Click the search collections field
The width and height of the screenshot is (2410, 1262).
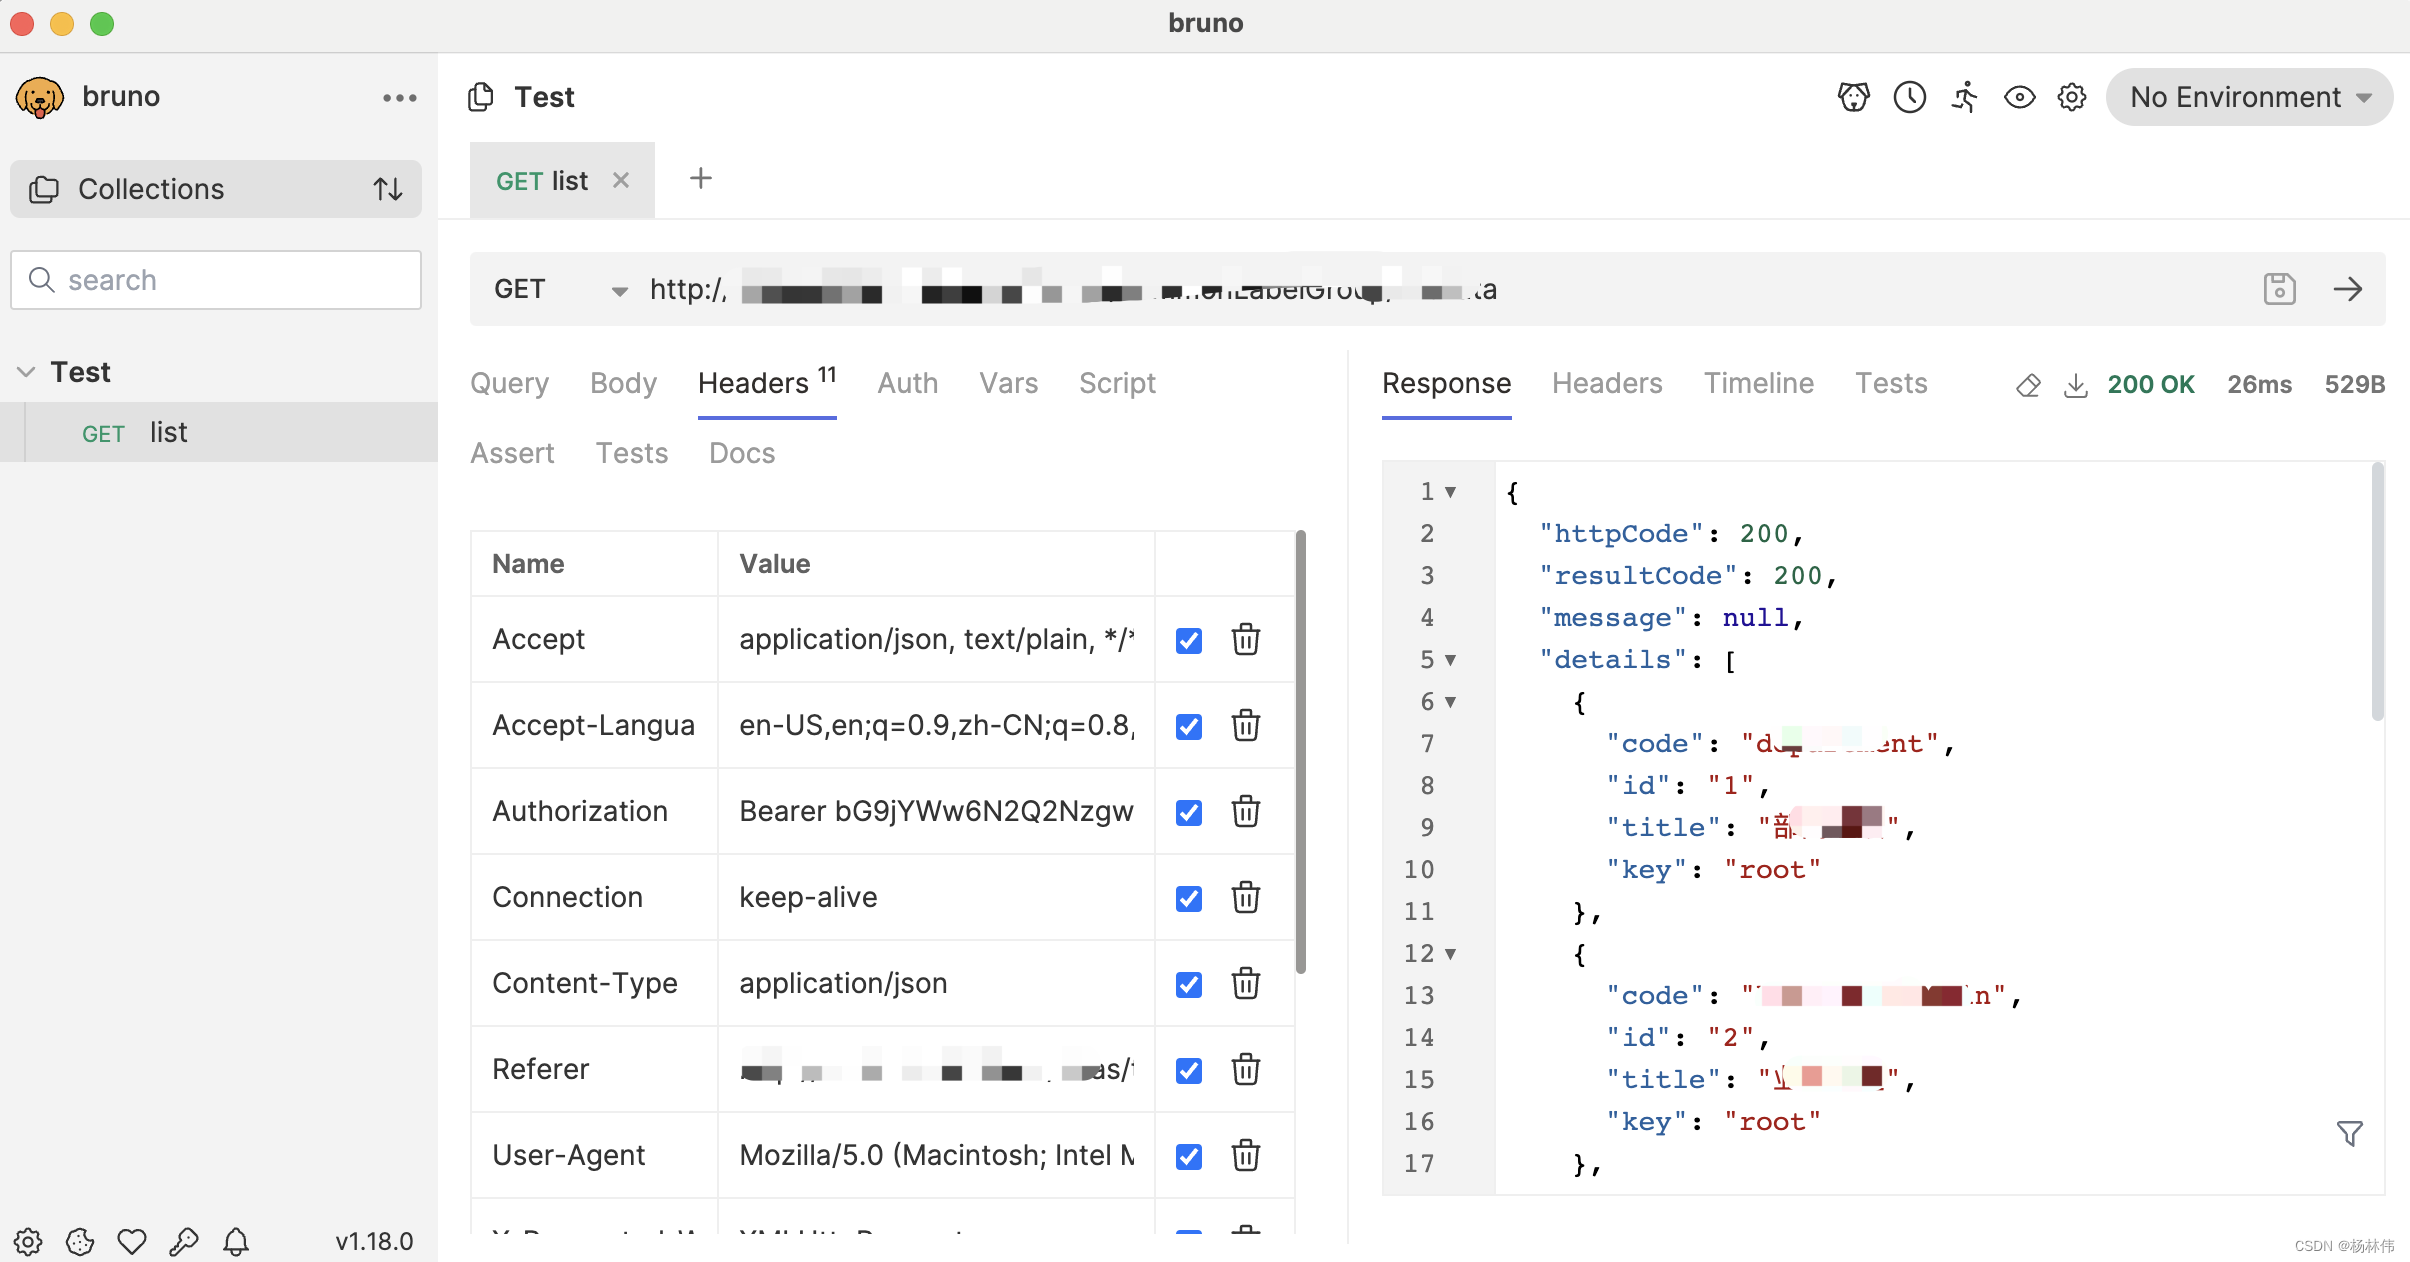click(215, 279)
